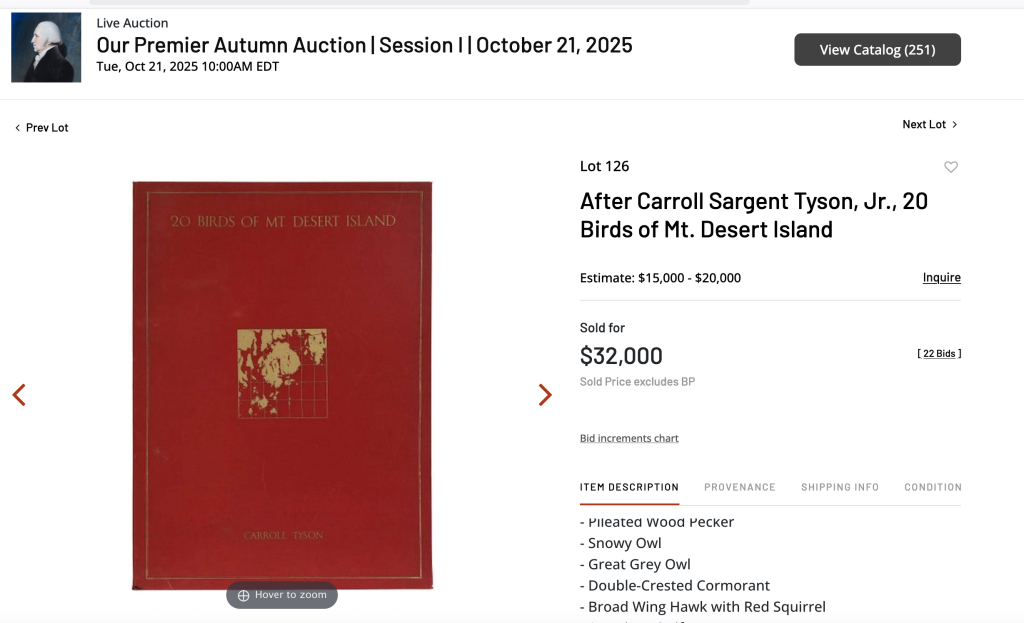
Task: Click the gold island map emblem
Action: (282, 373)
